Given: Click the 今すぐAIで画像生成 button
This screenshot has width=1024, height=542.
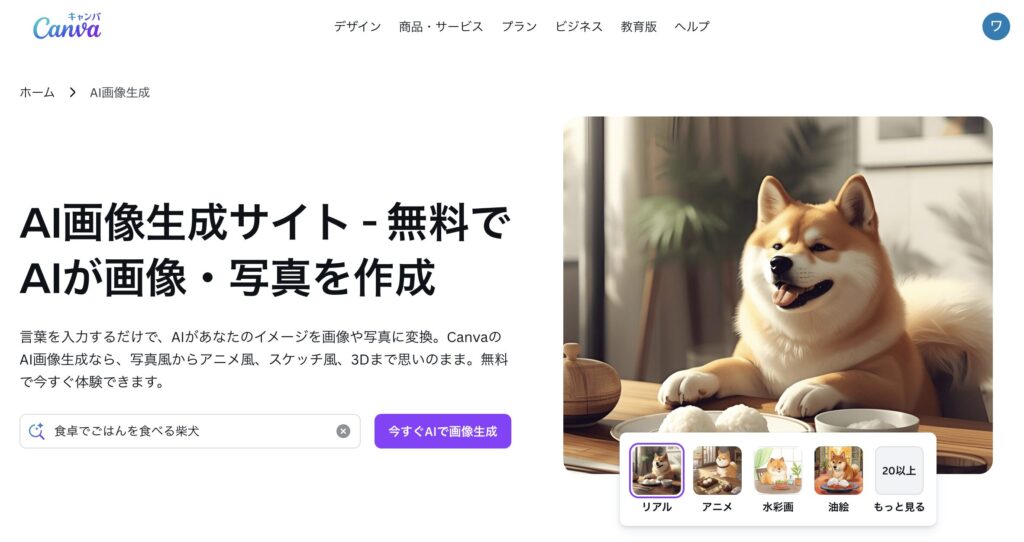Looking at the screenshot, I should (x=443, y=431).
